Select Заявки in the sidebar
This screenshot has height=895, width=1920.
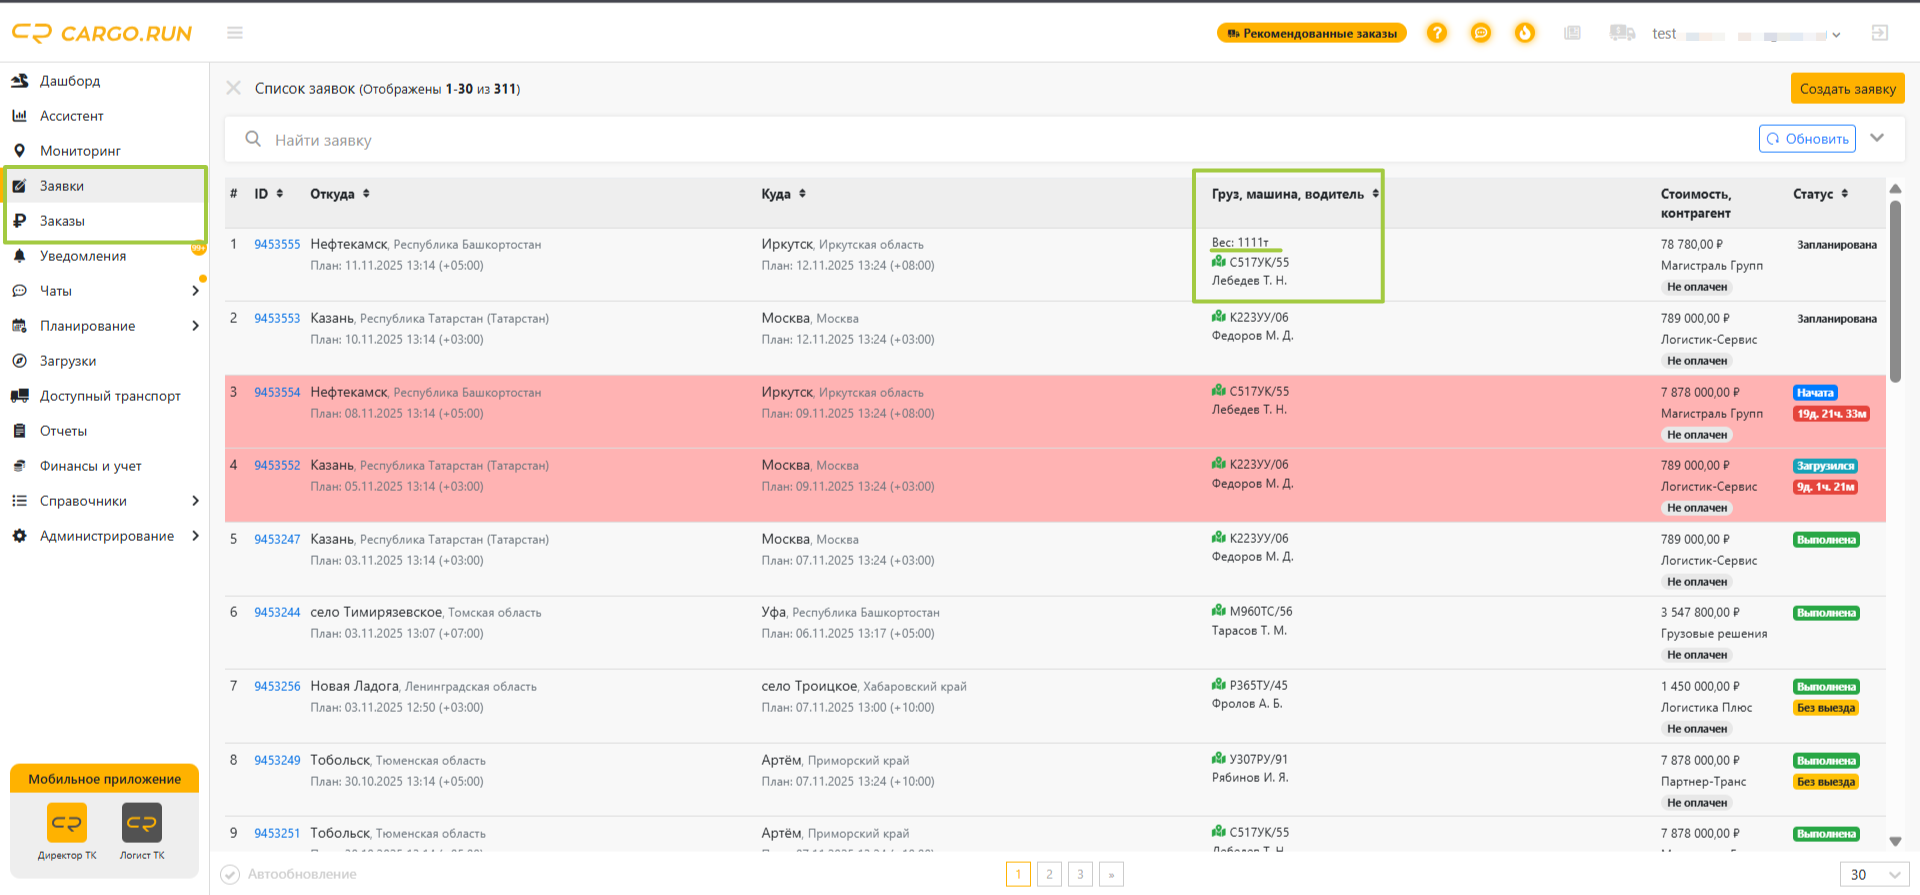(x=105, y=186)
